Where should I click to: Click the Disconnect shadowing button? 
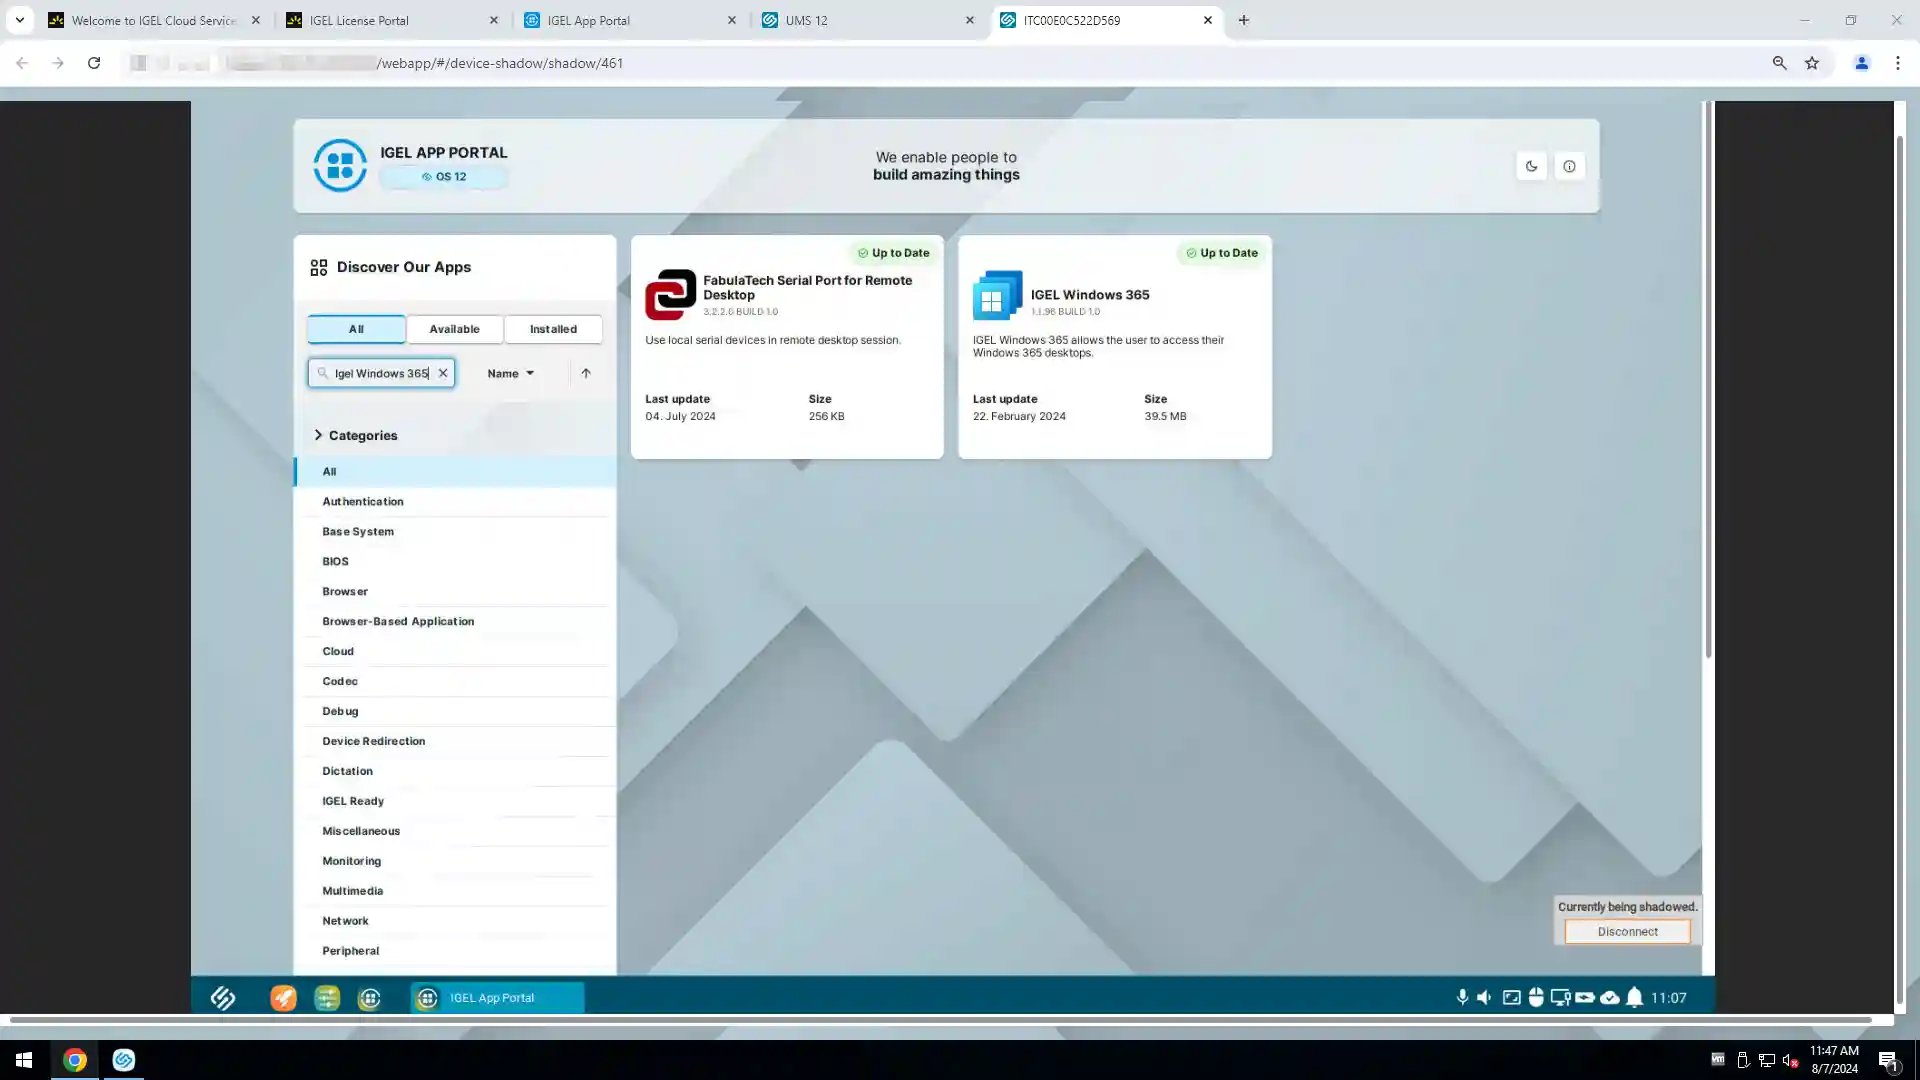tap(1627, 931)
